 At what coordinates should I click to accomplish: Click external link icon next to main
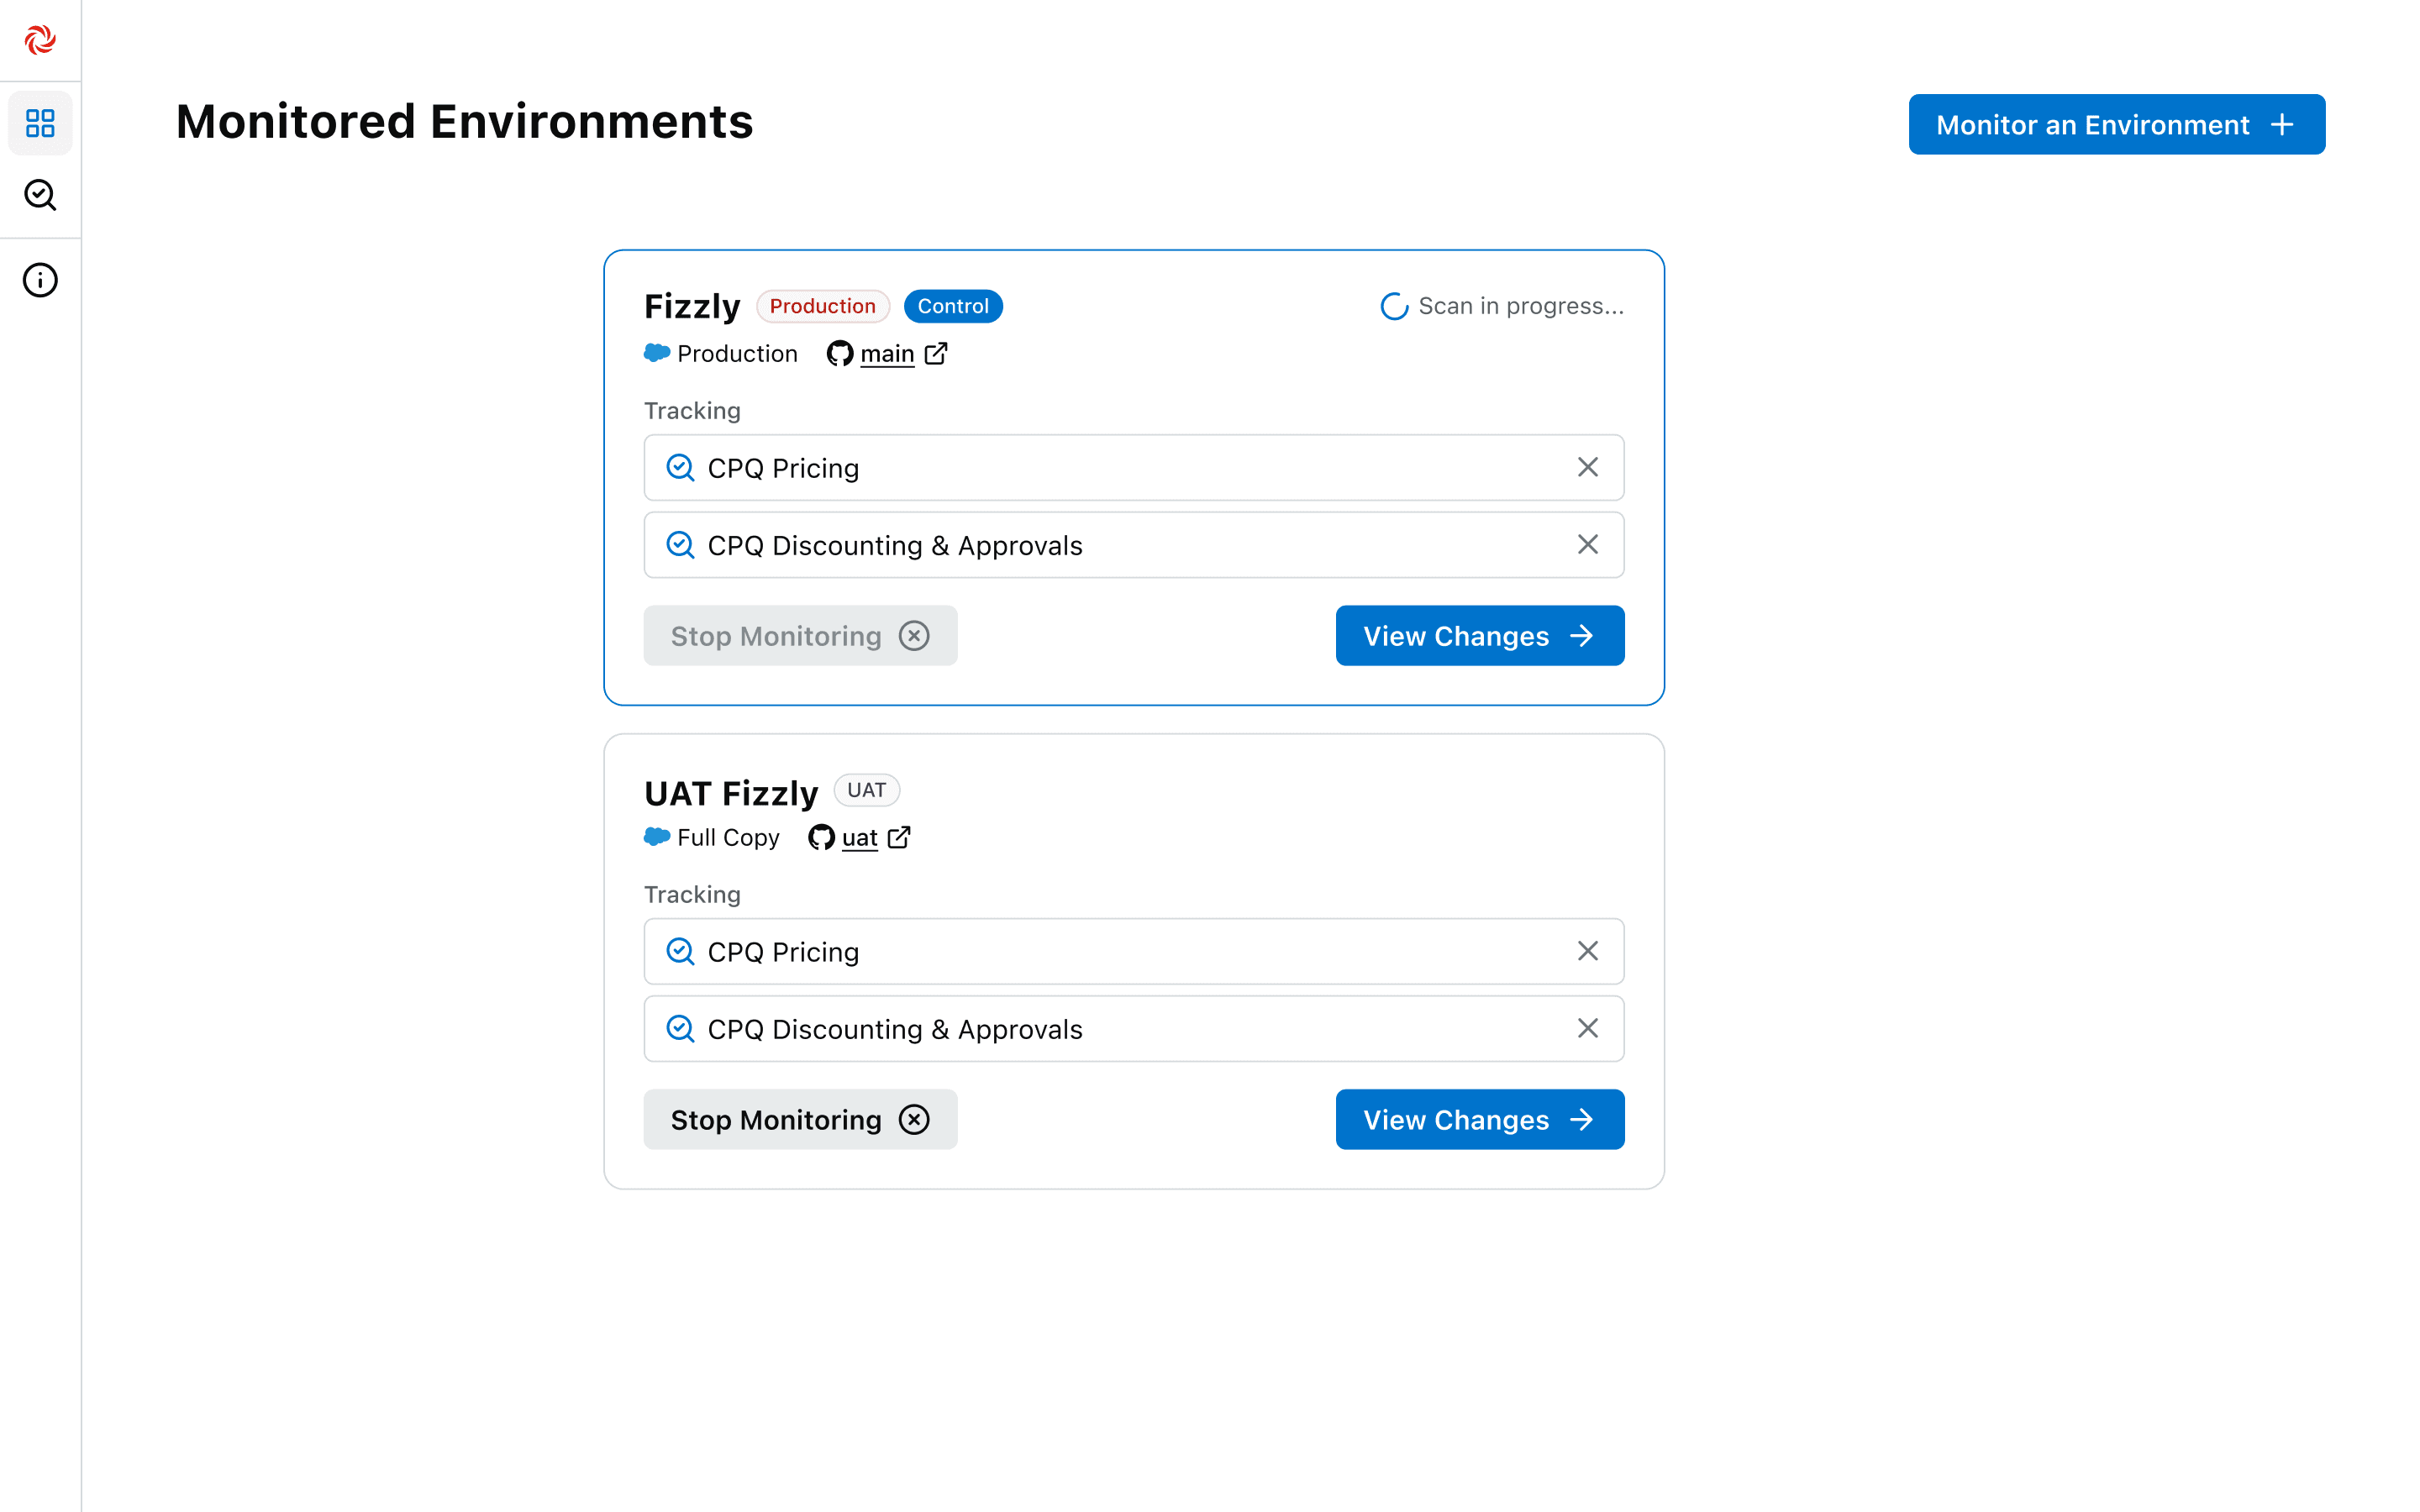pyautogui.click(x=936, y=353)
